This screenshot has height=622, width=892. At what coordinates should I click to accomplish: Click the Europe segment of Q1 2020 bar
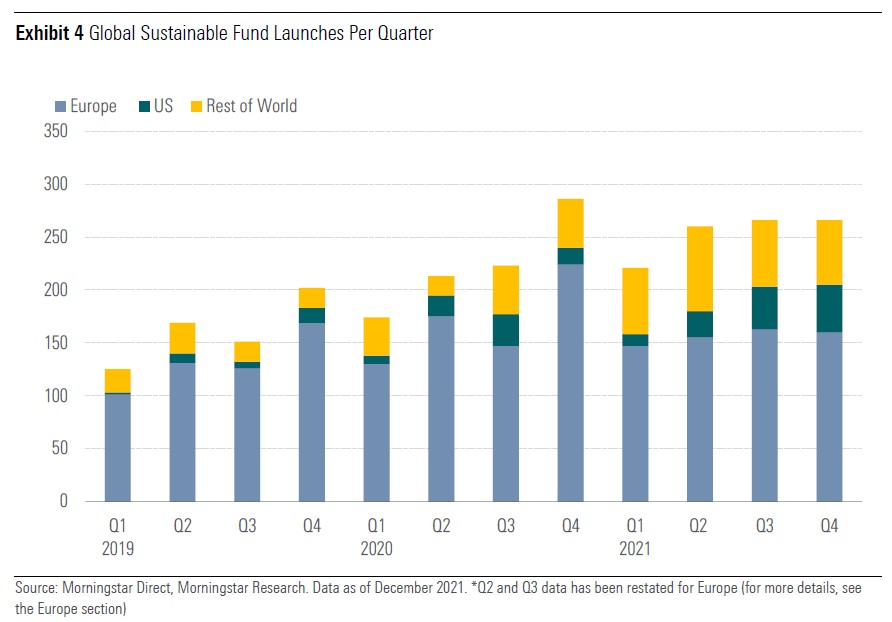[376, 432]
